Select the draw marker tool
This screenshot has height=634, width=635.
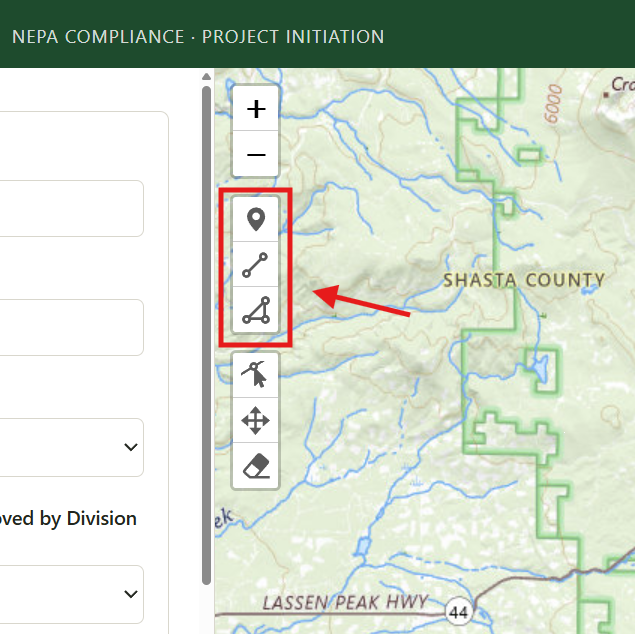(x=256, y=219)
